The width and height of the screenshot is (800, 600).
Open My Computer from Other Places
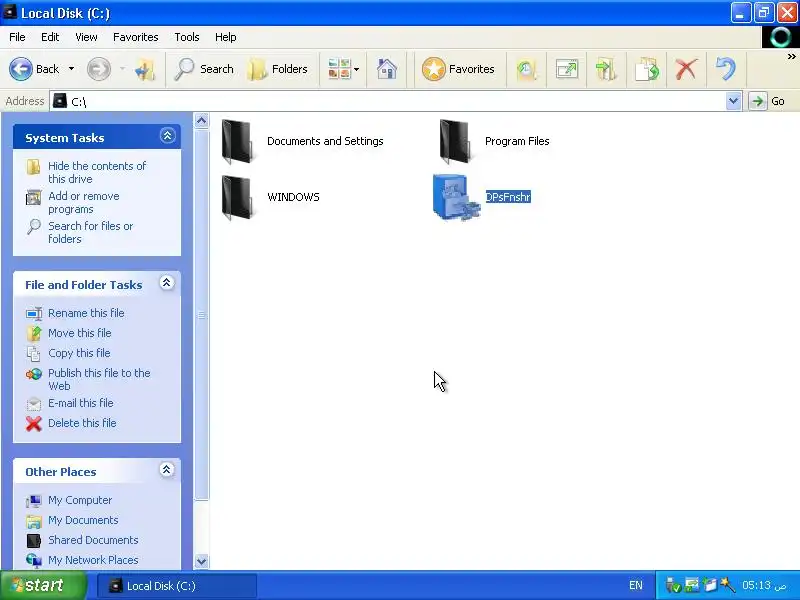[x=80, y=500]
